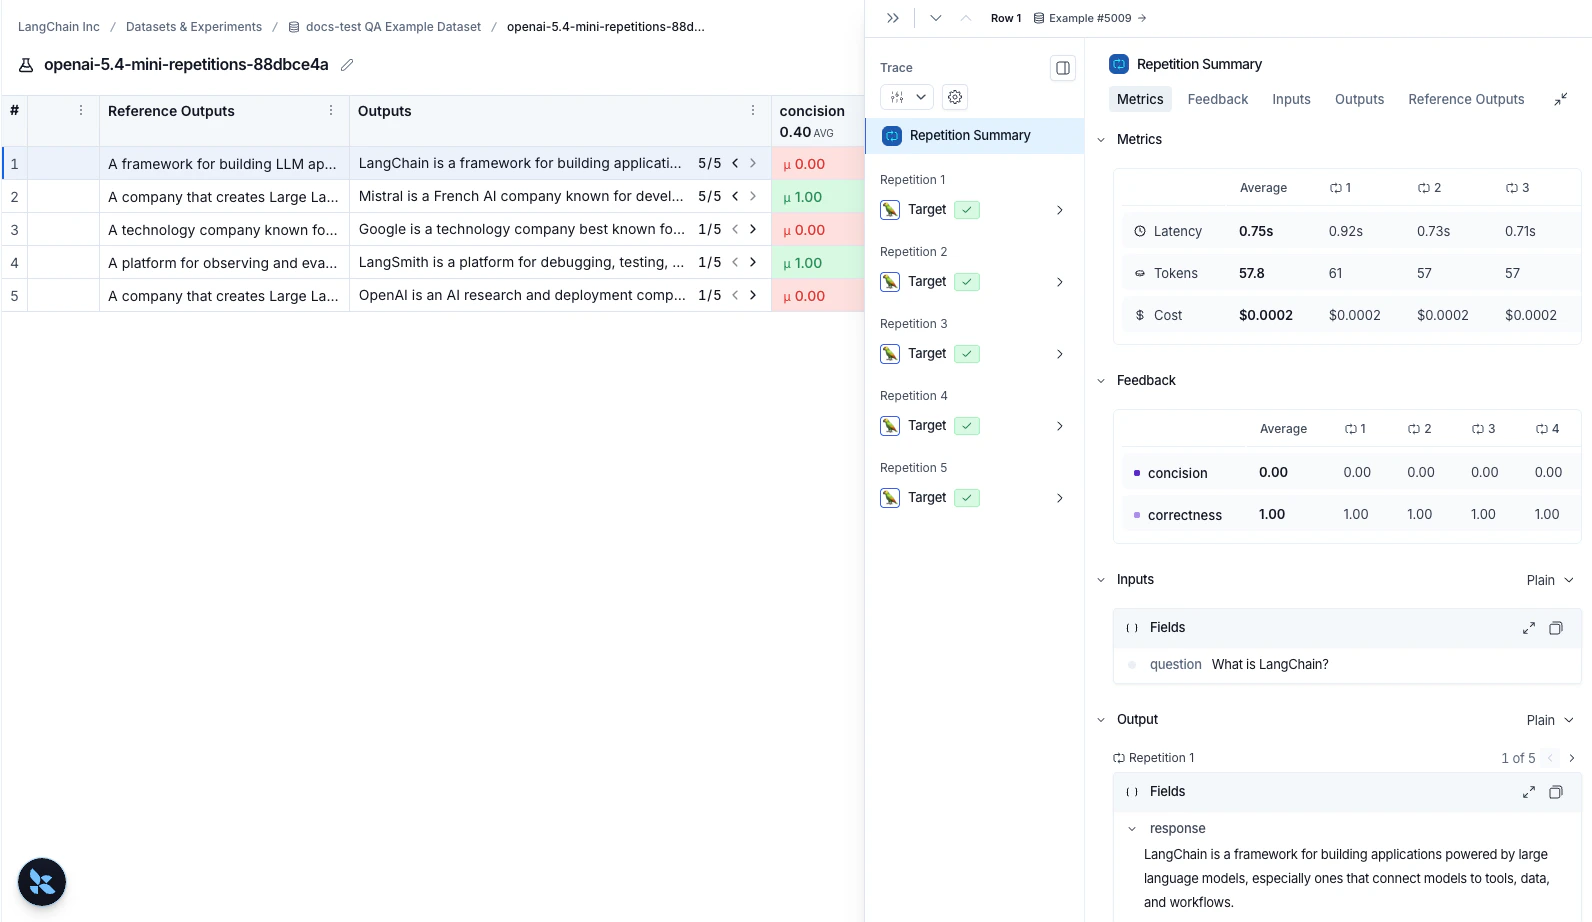Select Target under Repetition 2
1592x922 pixels.
pyautogui.click(x=926, y=282)
